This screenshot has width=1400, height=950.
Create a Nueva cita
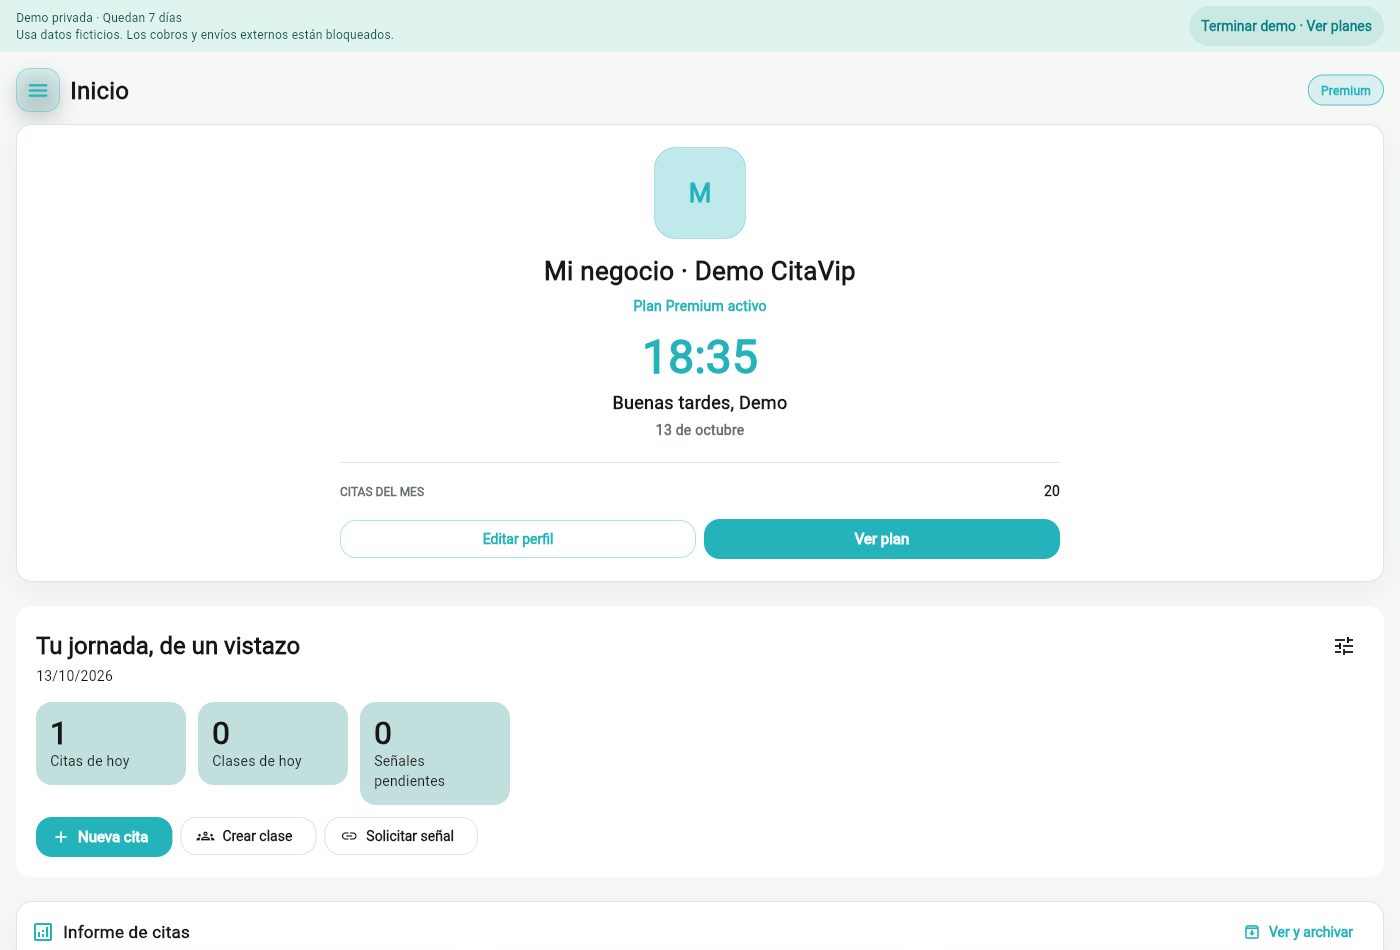click(104, 837)
